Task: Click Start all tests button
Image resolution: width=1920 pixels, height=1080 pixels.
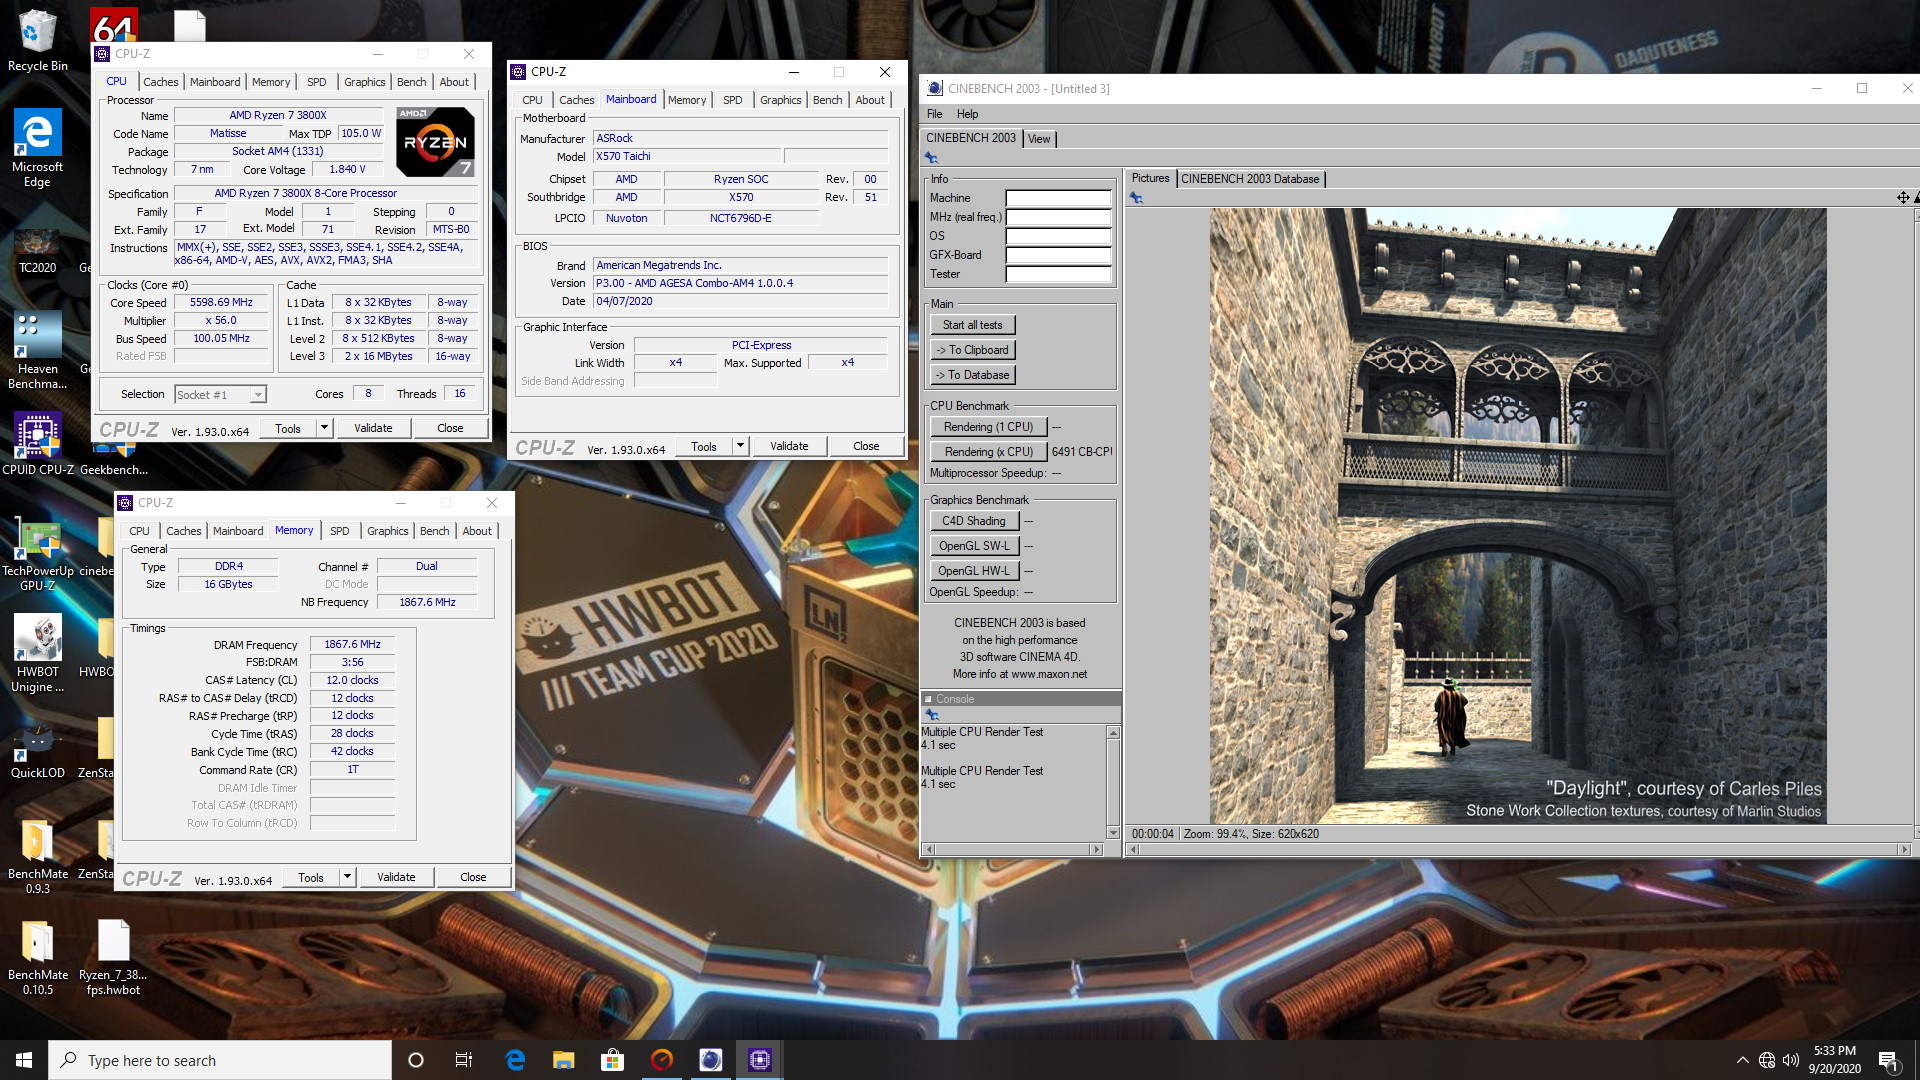Action: tap(972, 325)
